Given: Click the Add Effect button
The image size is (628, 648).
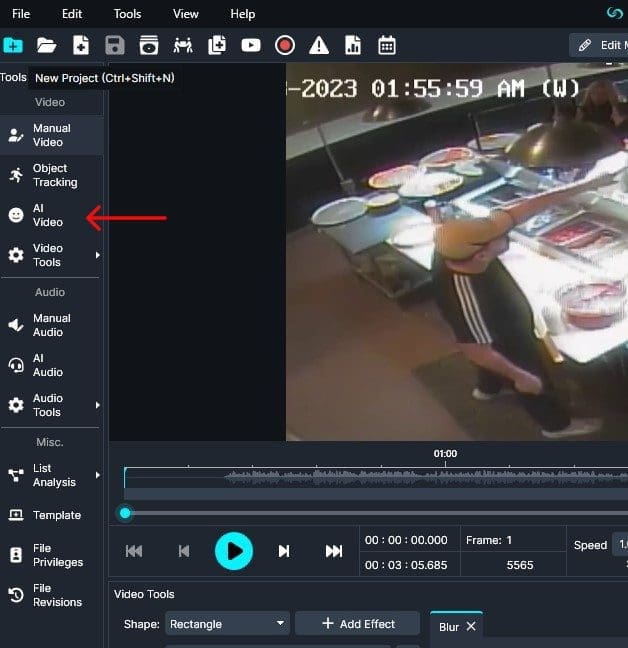Looking at the screenshot, I should click(x=358, y=624).
